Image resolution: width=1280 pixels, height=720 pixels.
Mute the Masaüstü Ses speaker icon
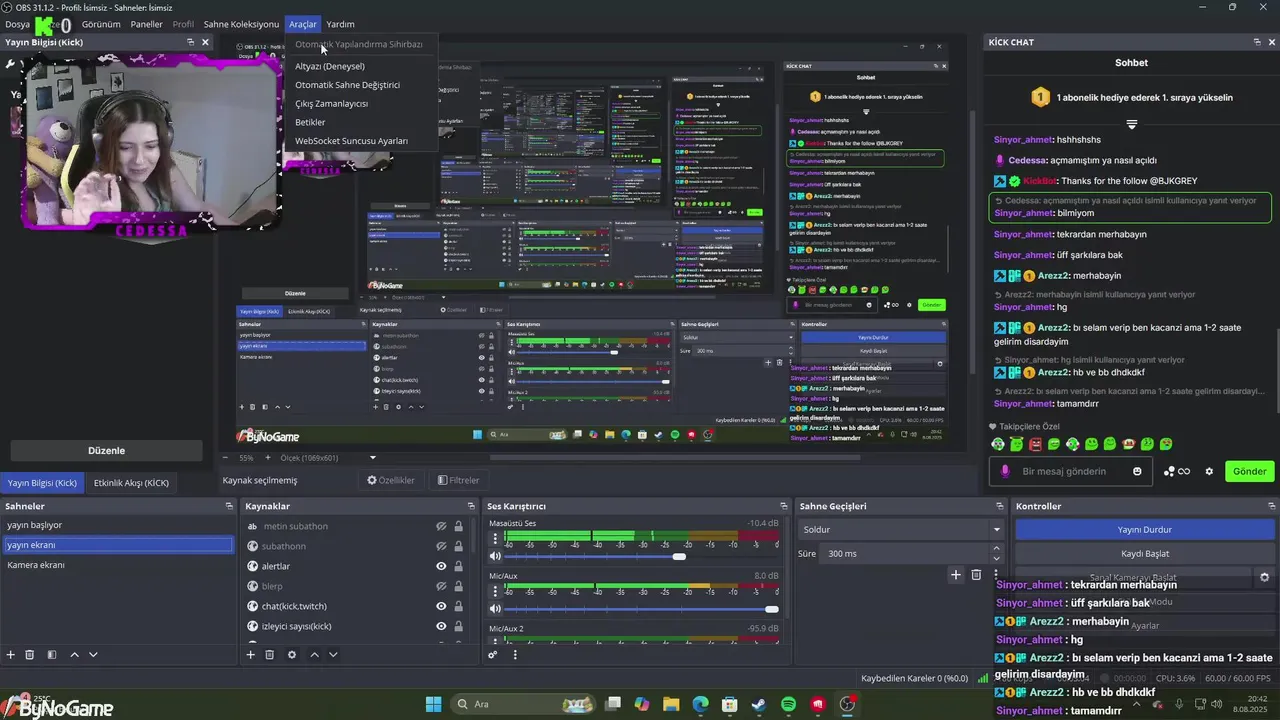[x=495, y=556]
